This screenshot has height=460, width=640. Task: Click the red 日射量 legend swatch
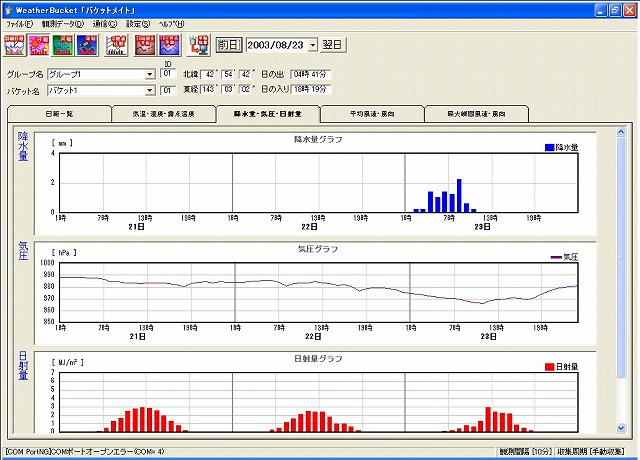pyautogui.click(x=549, y=367)
